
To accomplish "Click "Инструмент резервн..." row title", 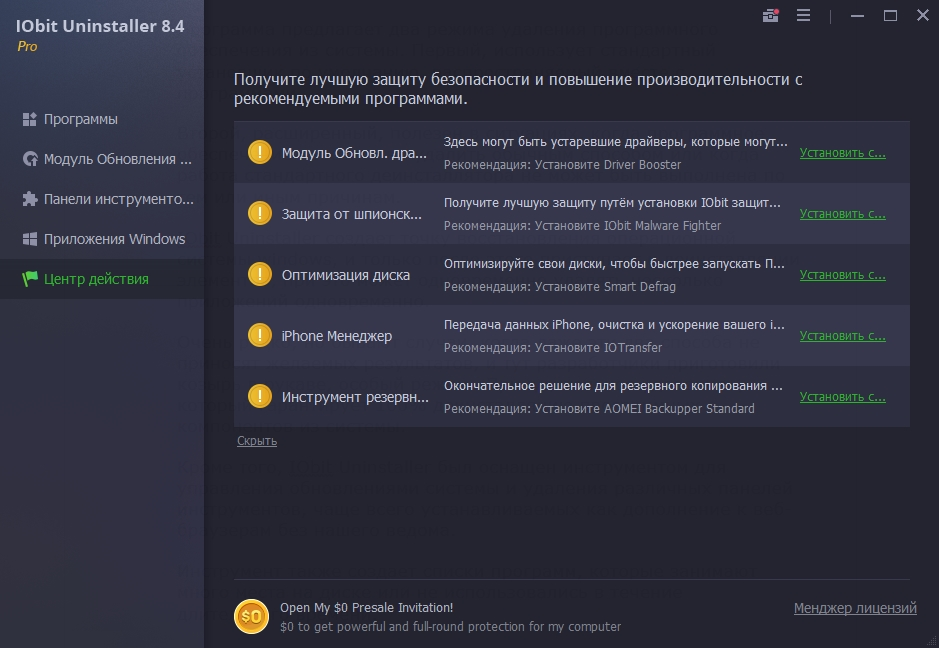I will click(355, 398).
